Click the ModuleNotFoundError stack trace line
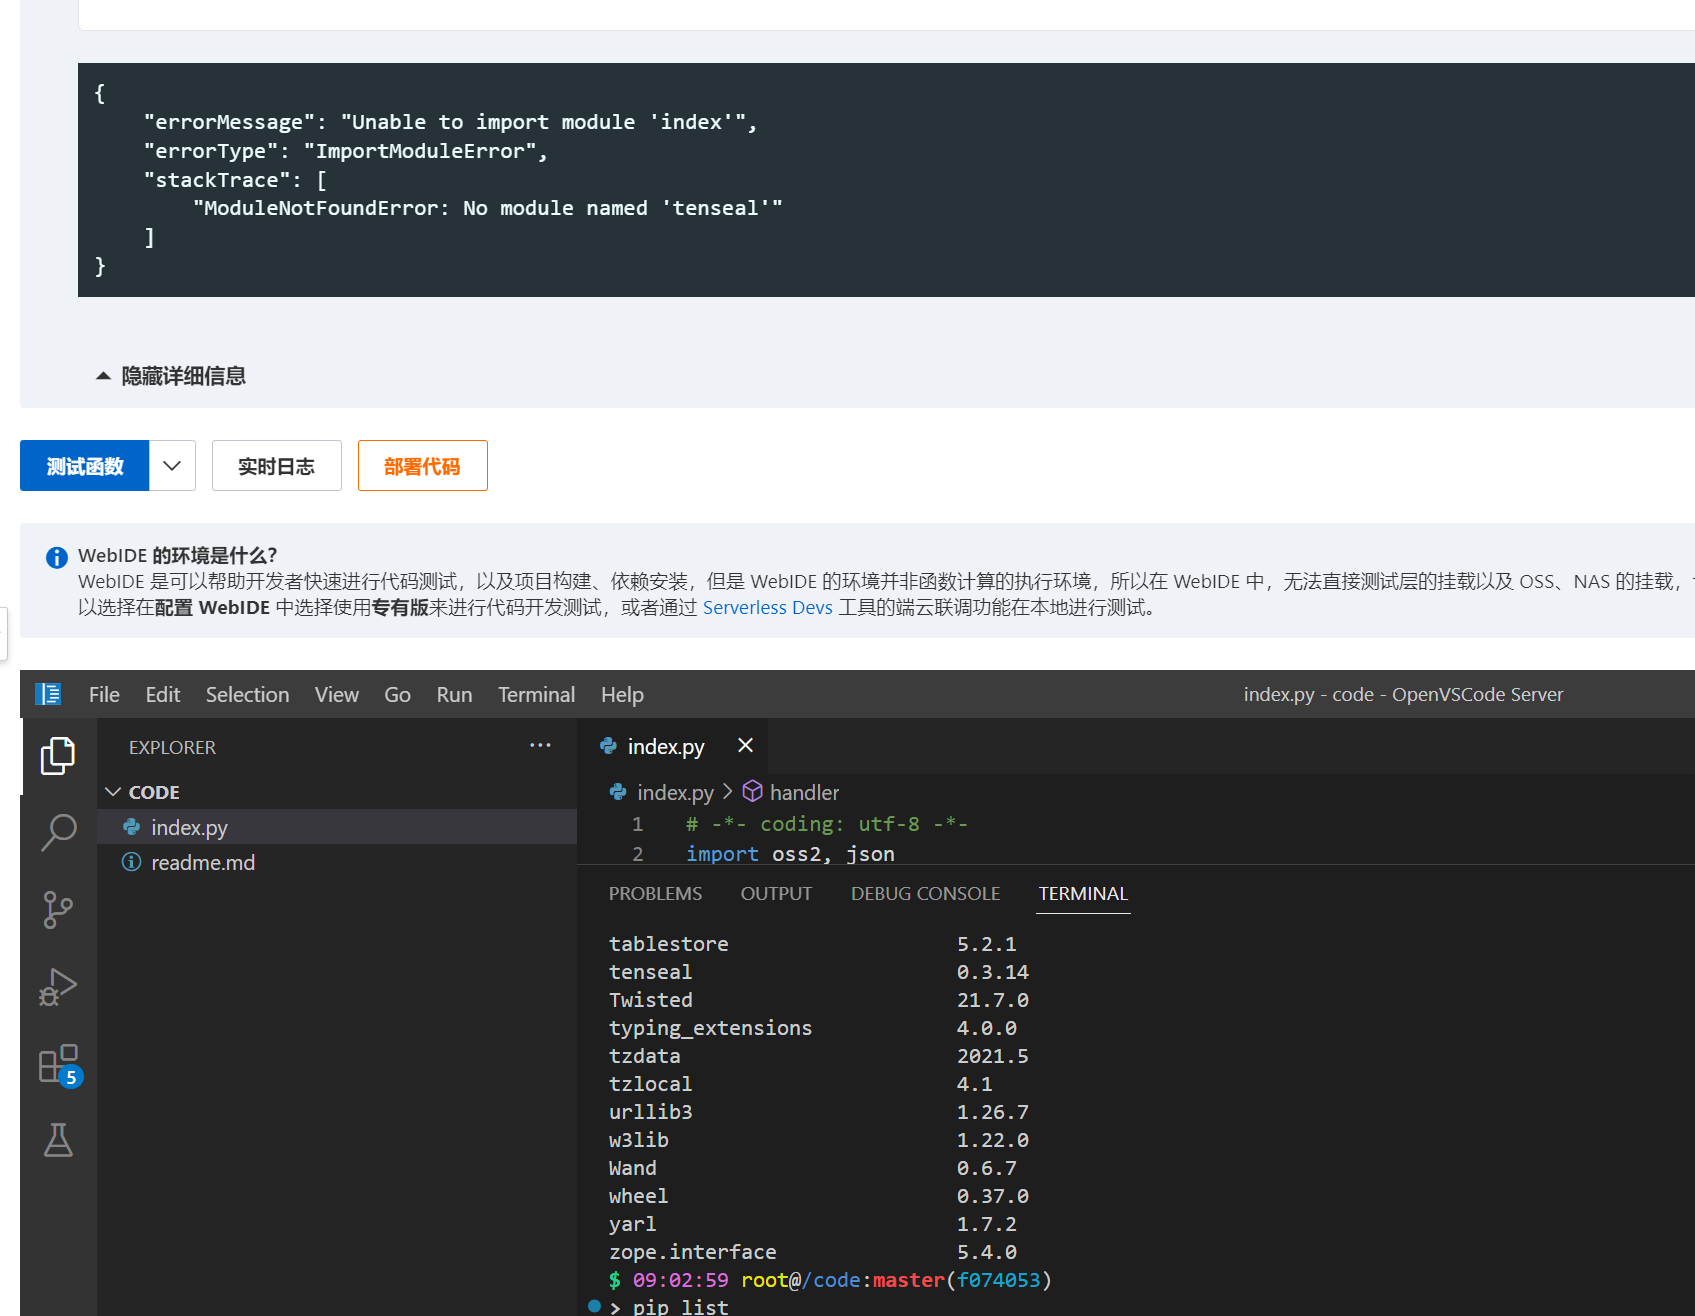 (487, 208)
